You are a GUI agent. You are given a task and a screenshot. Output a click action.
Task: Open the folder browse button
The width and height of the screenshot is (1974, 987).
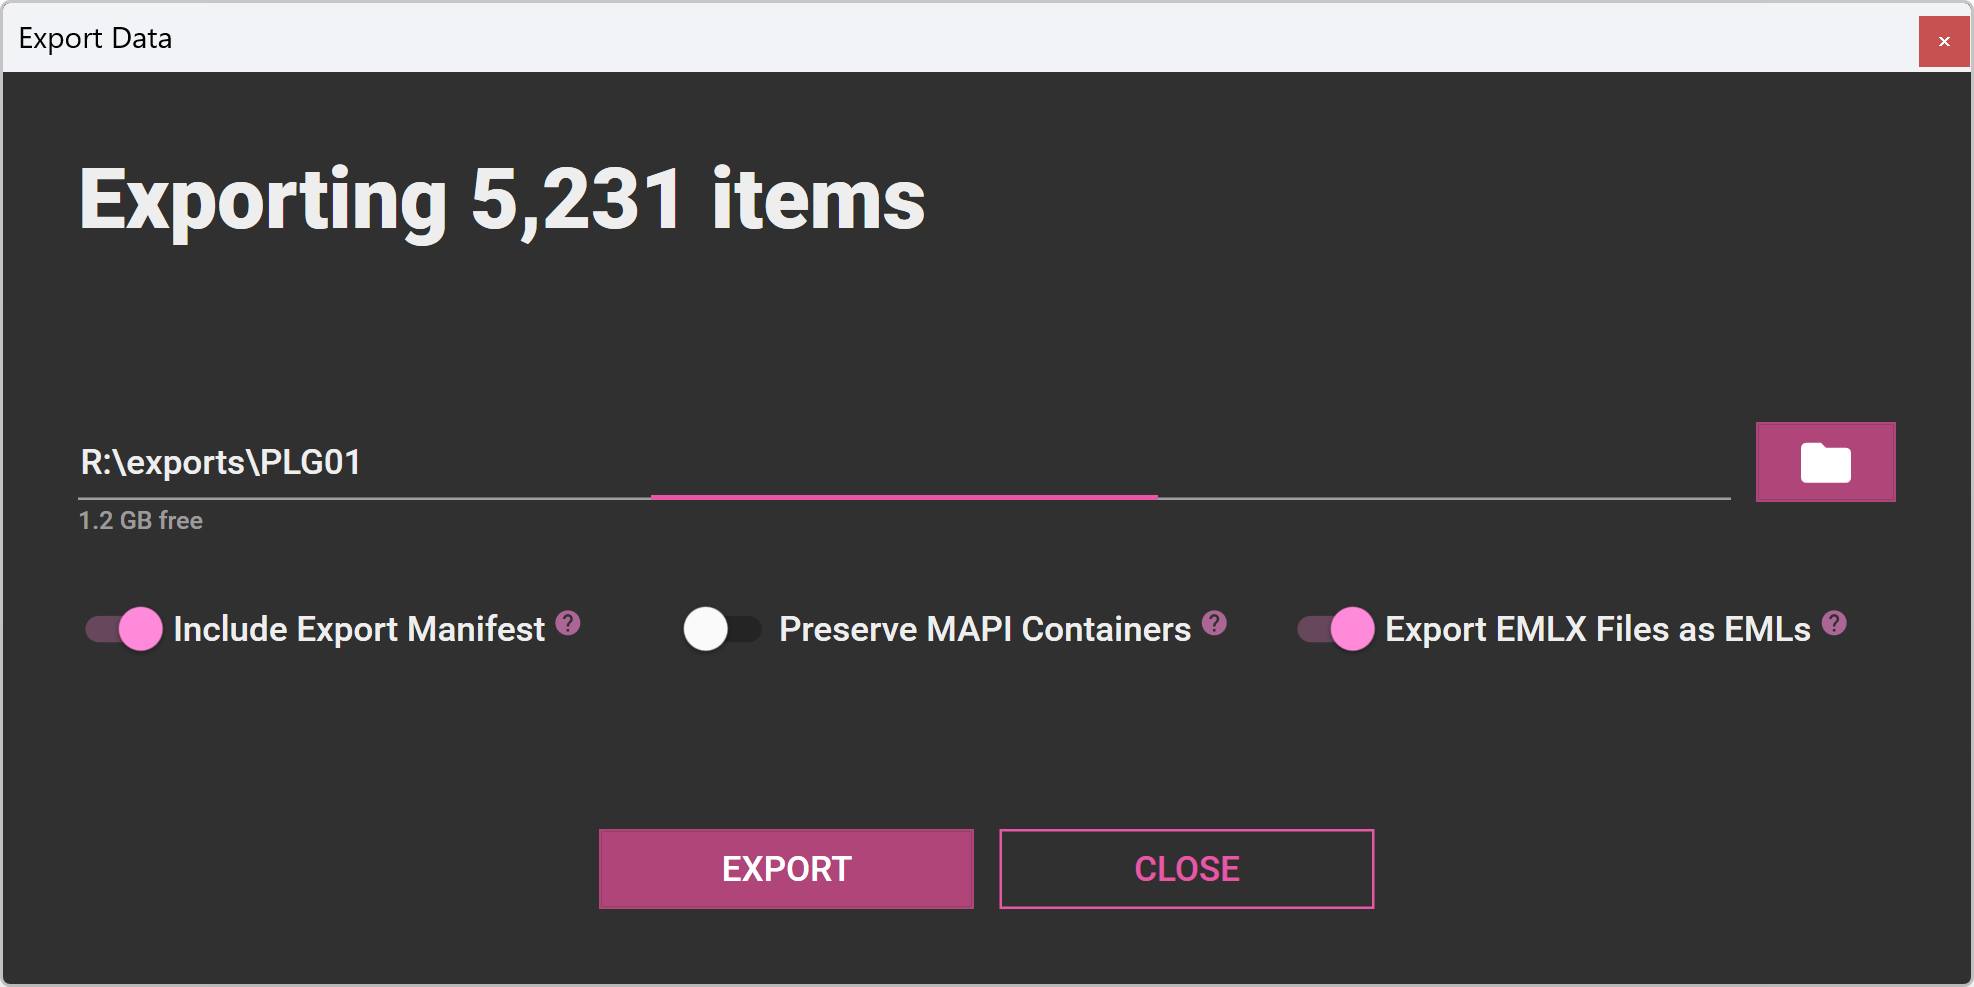1825,462
